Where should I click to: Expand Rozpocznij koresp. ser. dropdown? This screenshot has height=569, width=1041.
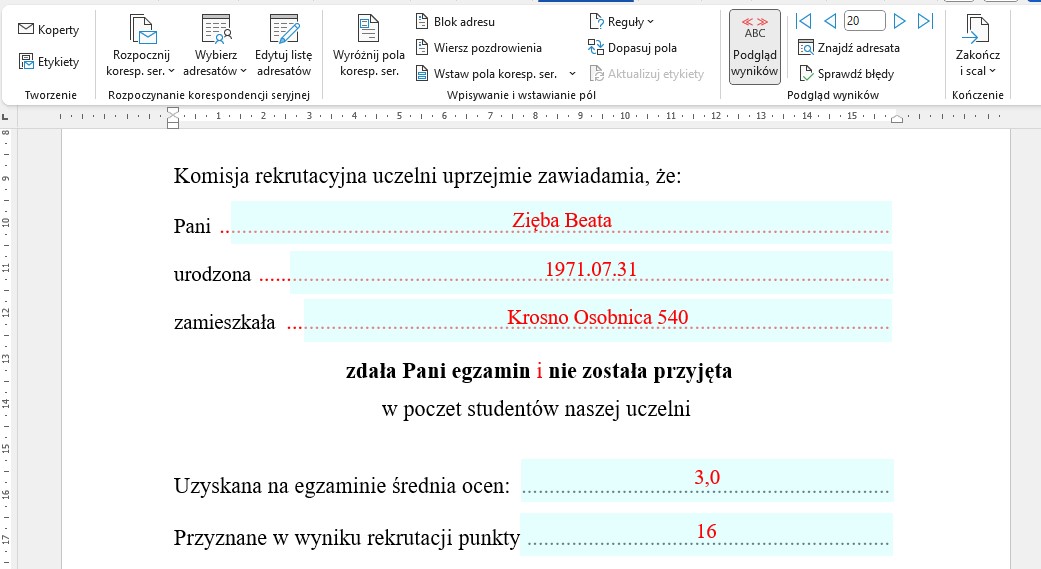pos(140,71)
